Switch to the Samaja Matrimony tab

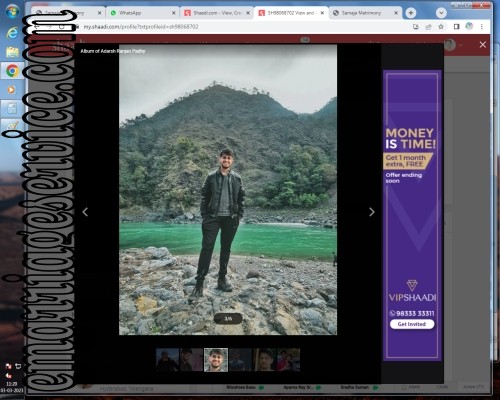366,13
